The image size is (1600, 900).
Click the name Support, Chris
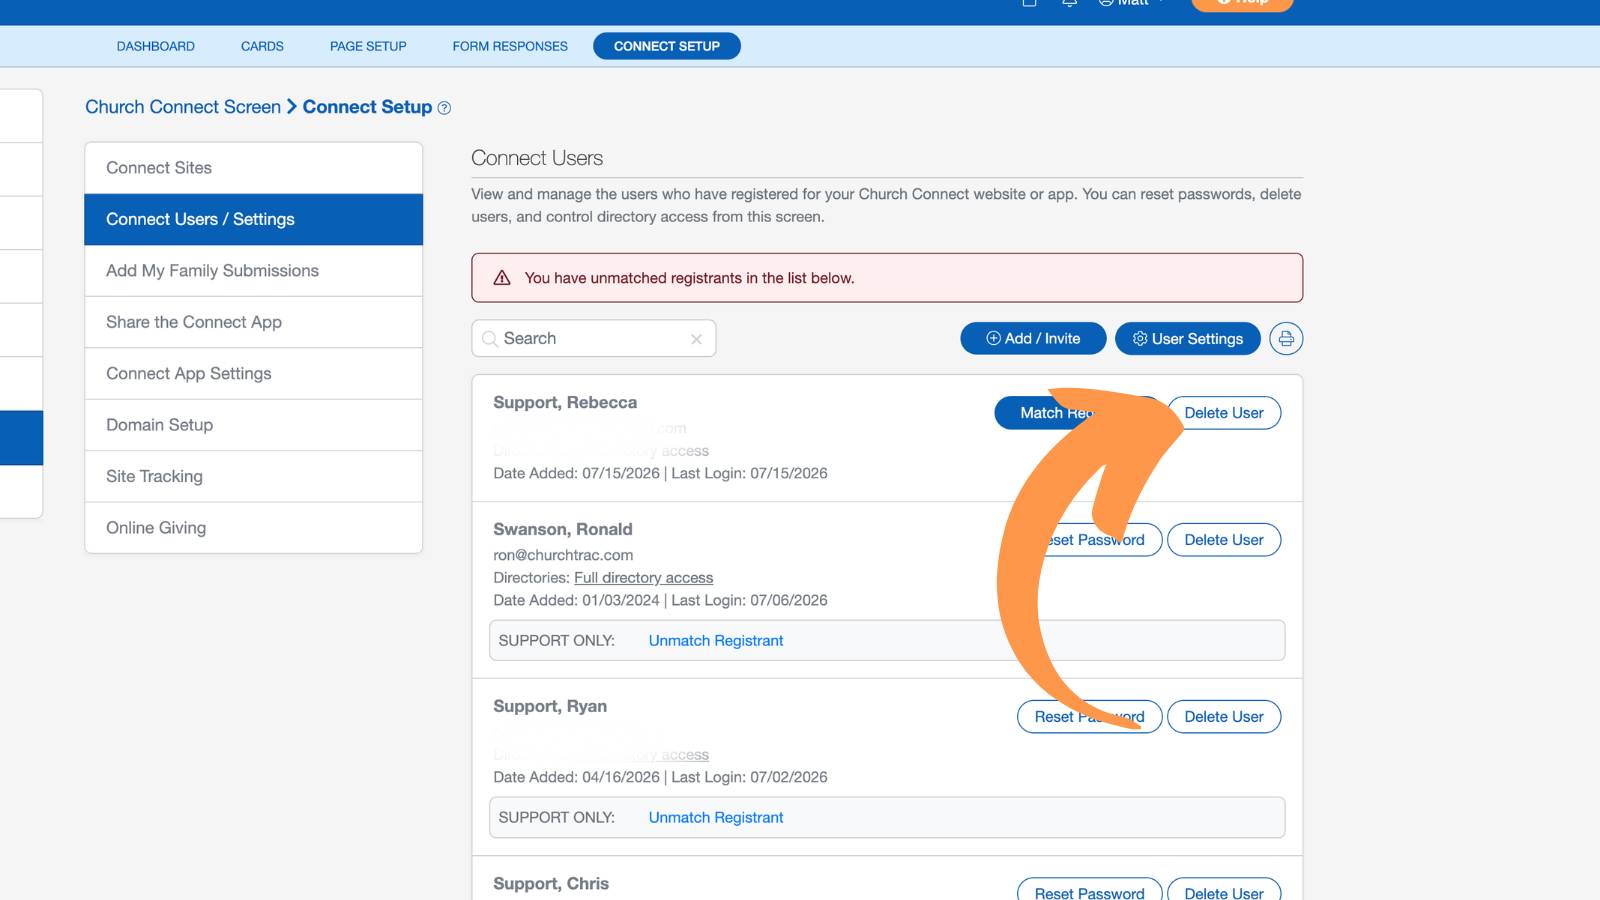coord(551,884)
